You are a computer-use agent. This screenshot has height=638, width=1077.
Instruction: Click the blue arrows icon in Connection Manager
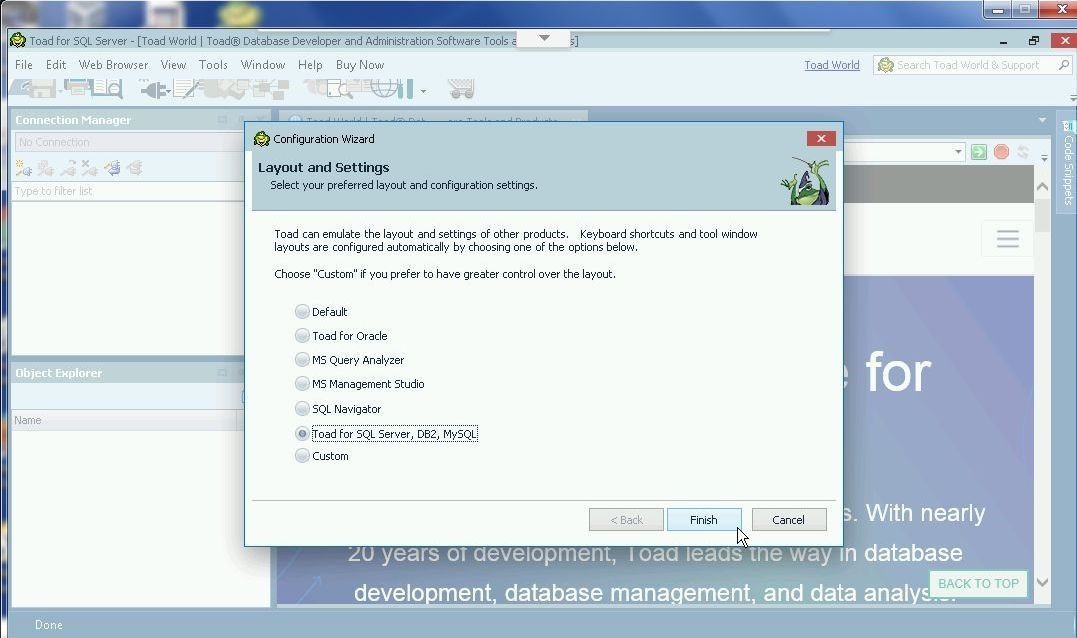(x=112, y=168)
